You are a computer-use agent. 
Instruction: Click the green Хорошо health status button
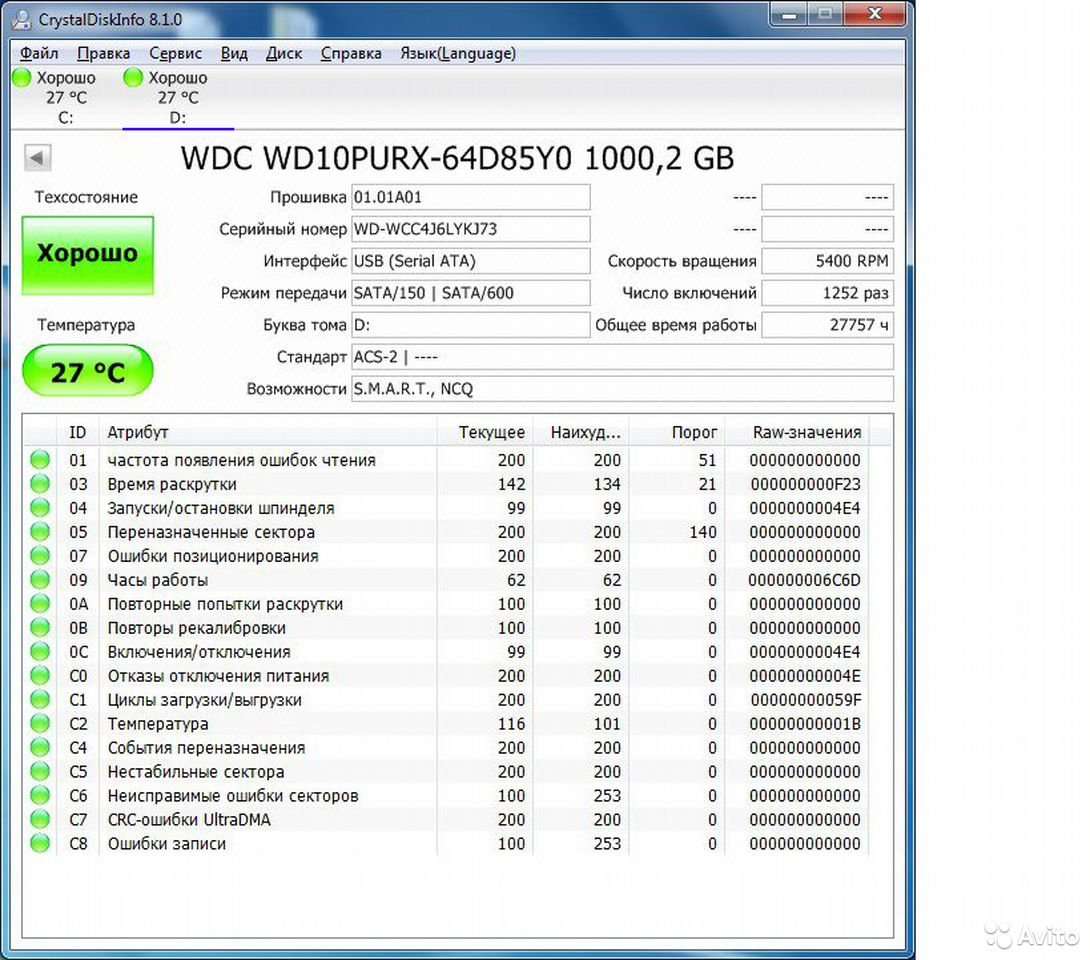tap(88, 254)
